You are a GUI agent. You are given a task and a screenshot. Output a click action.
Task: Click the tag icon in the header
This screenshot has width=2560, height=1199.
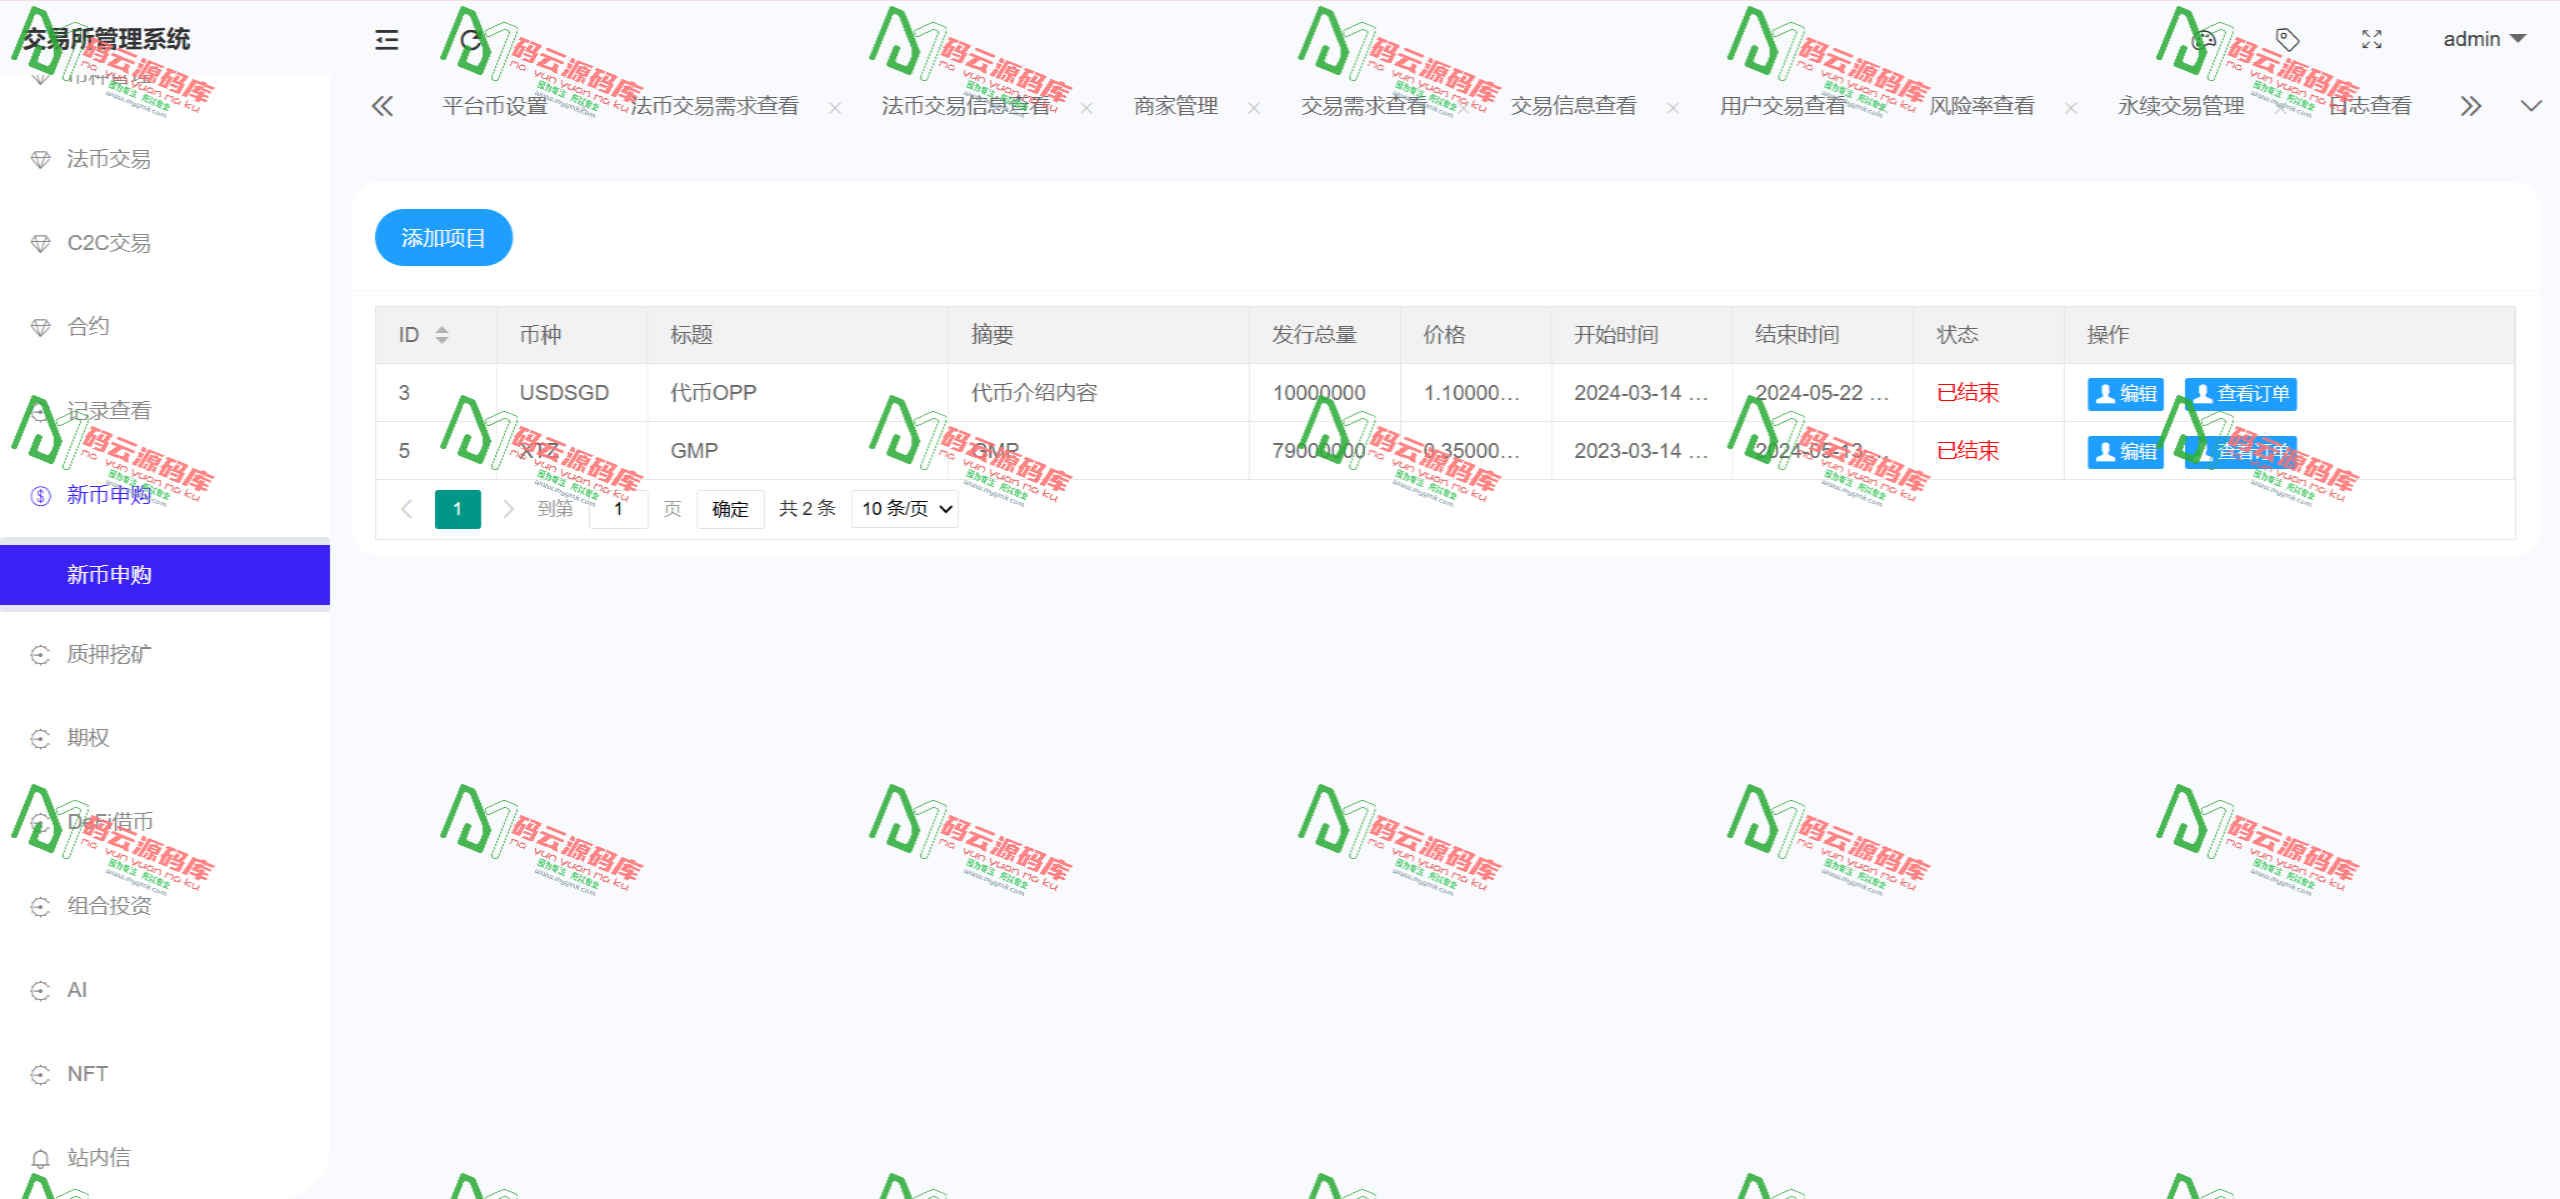tap(2287, 39)
